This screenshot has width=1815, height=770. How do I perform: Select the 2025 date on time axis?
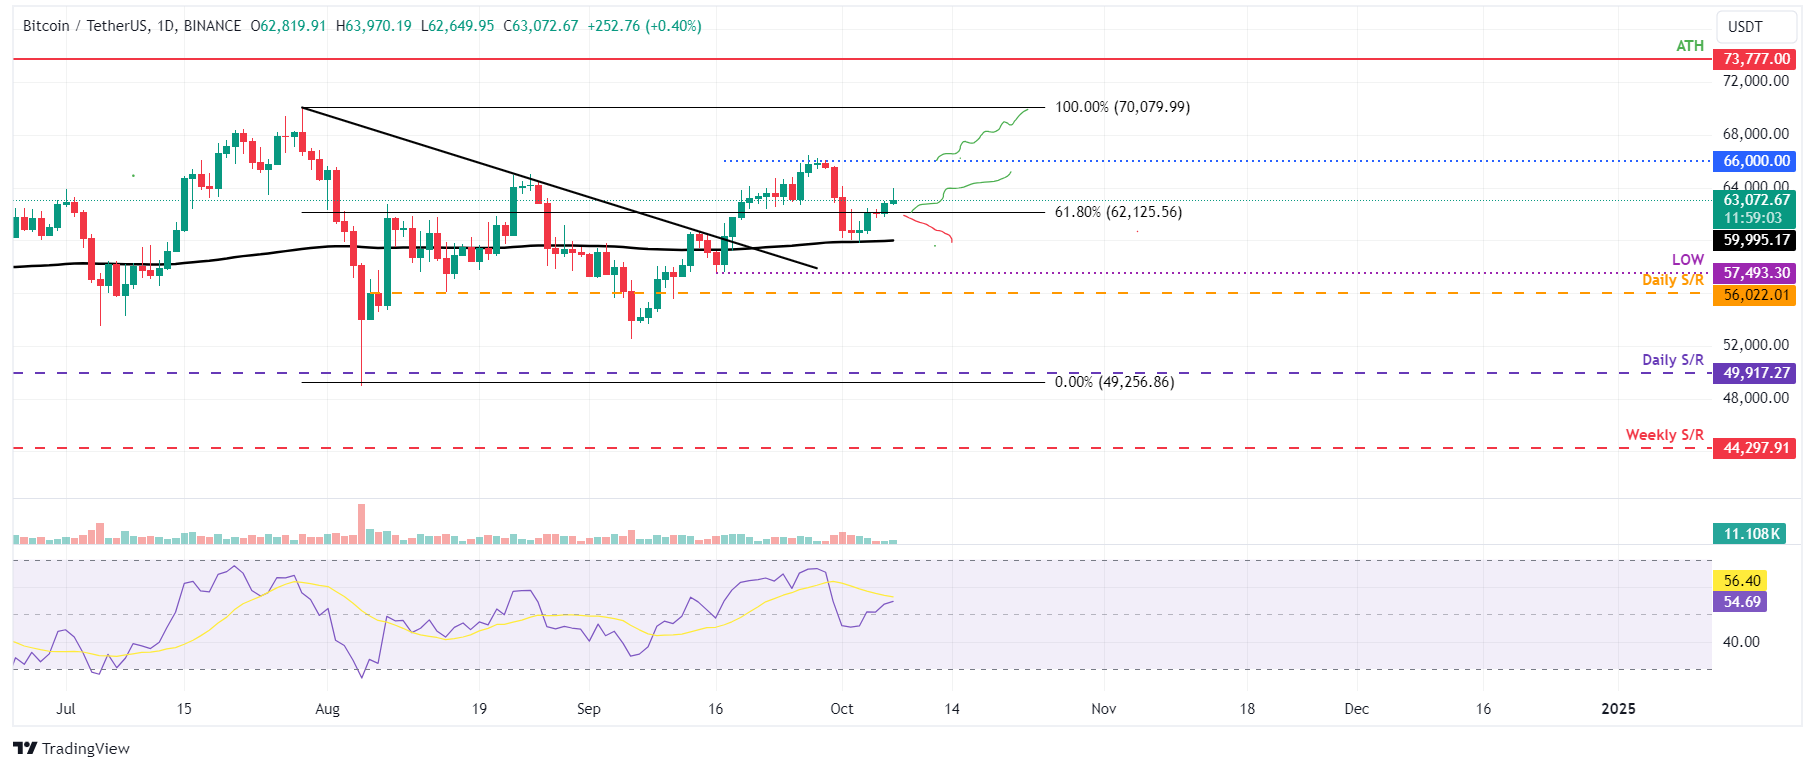pos(1618,709)
